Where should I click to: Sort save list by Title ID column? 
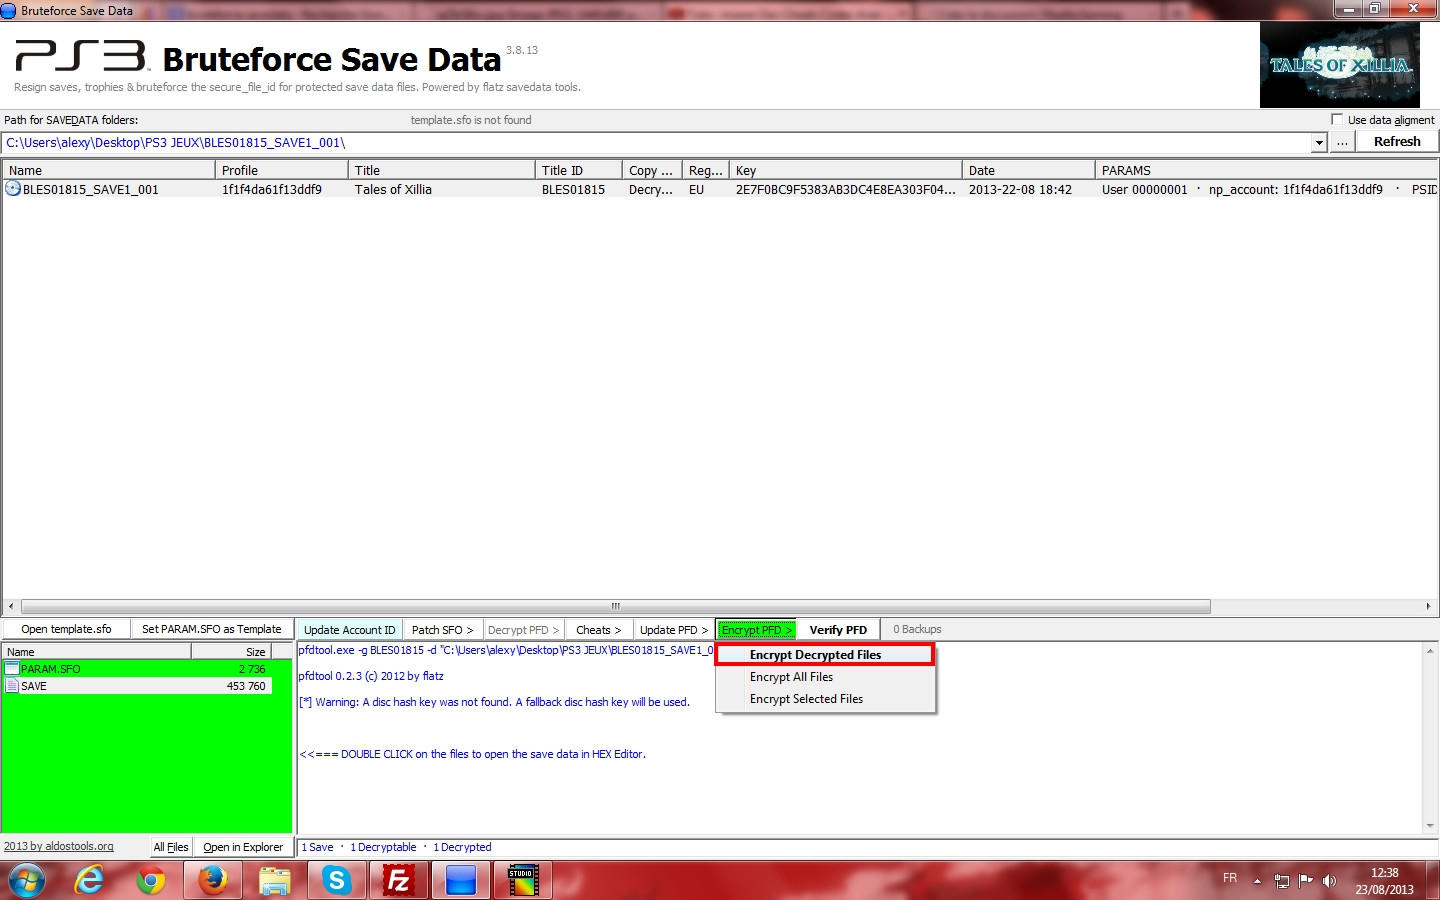click(578, 170)
